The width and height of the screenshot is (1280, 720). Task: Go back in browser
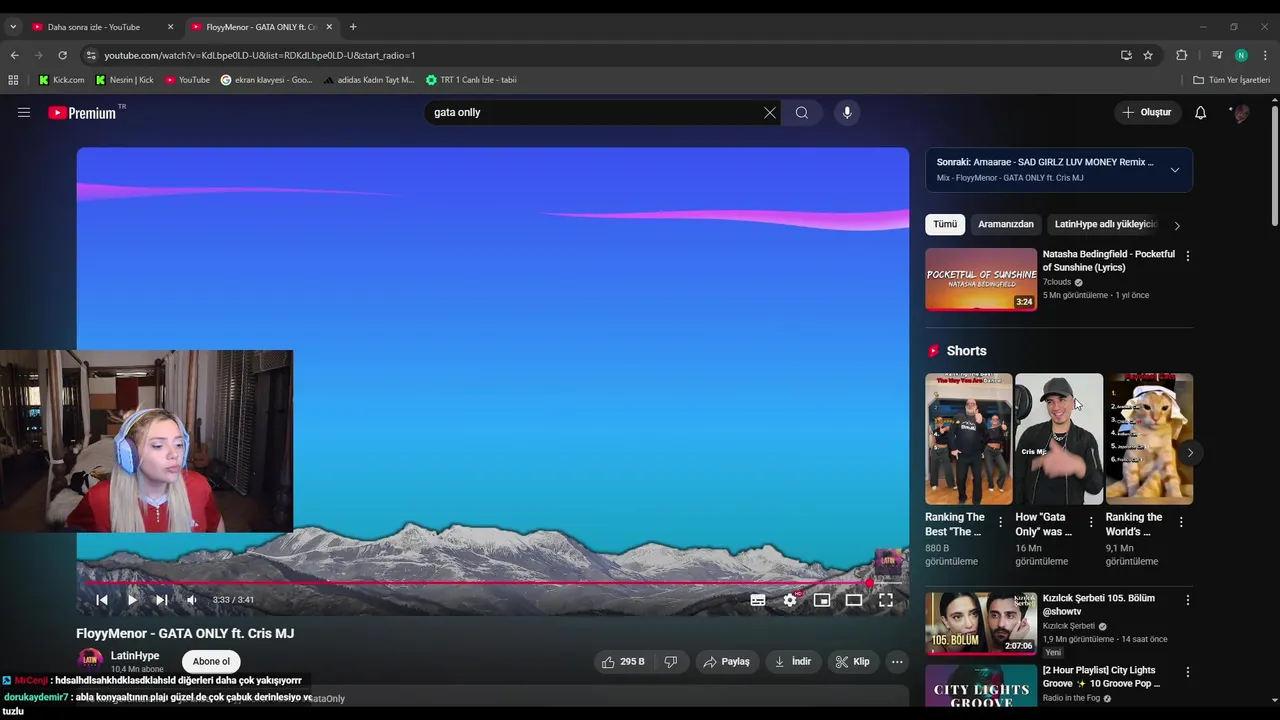point(14,55)
